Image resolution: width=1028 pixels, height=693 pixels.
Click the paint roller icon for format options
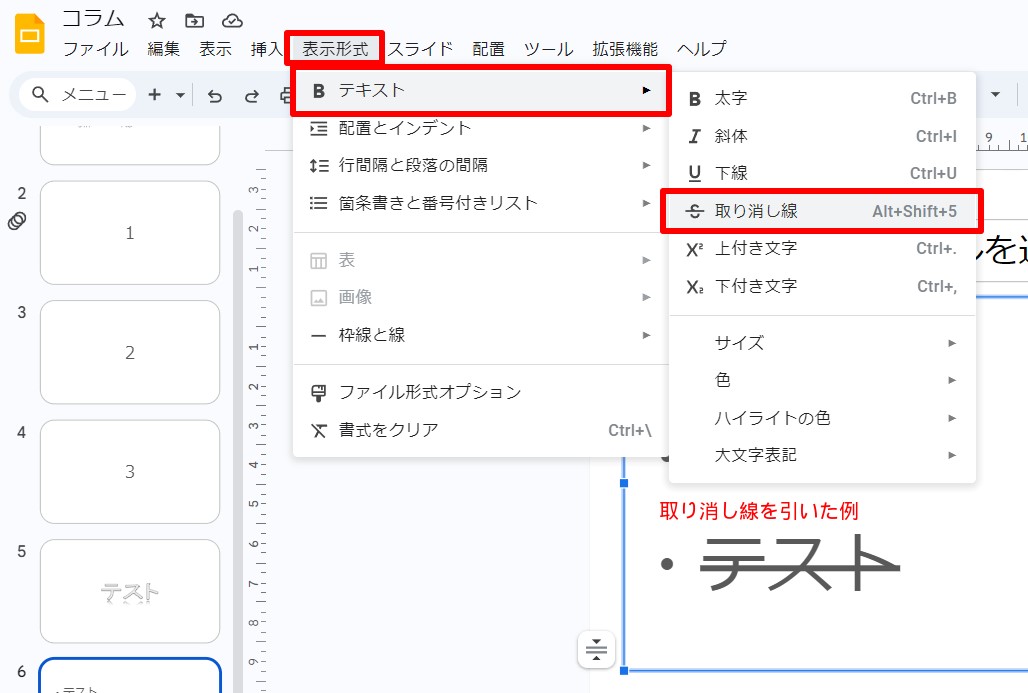[319, 393]
